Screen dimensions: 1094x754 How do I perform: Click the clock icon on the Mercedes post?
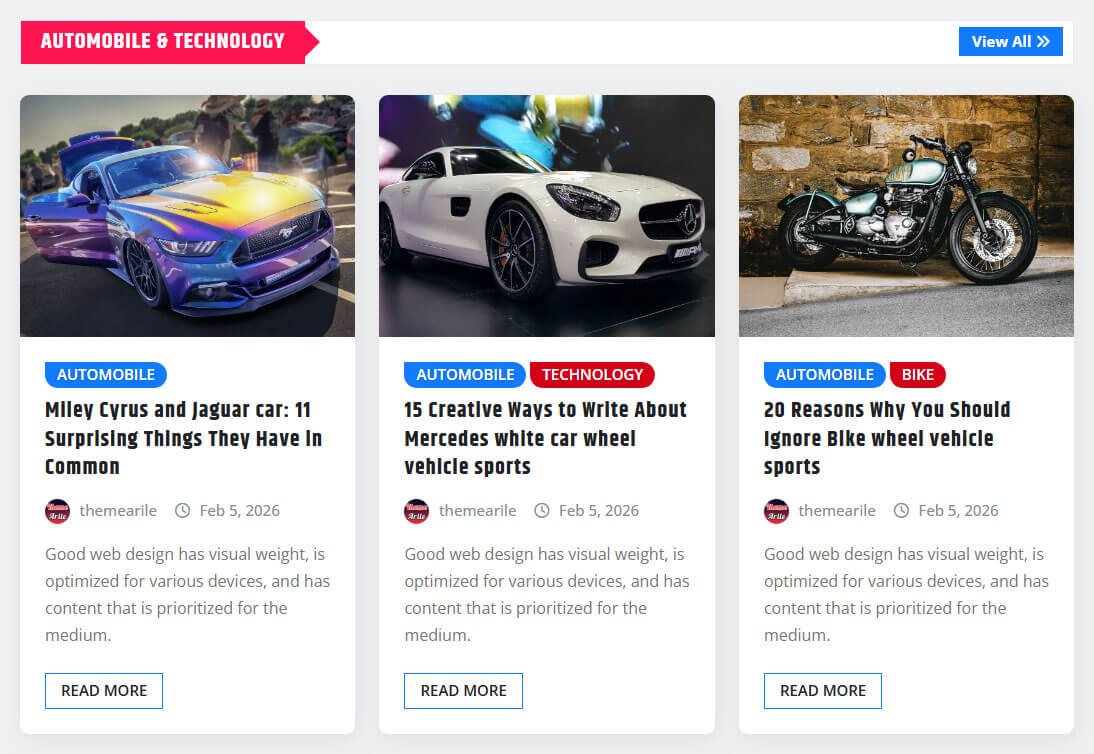(x=541, y=511)
